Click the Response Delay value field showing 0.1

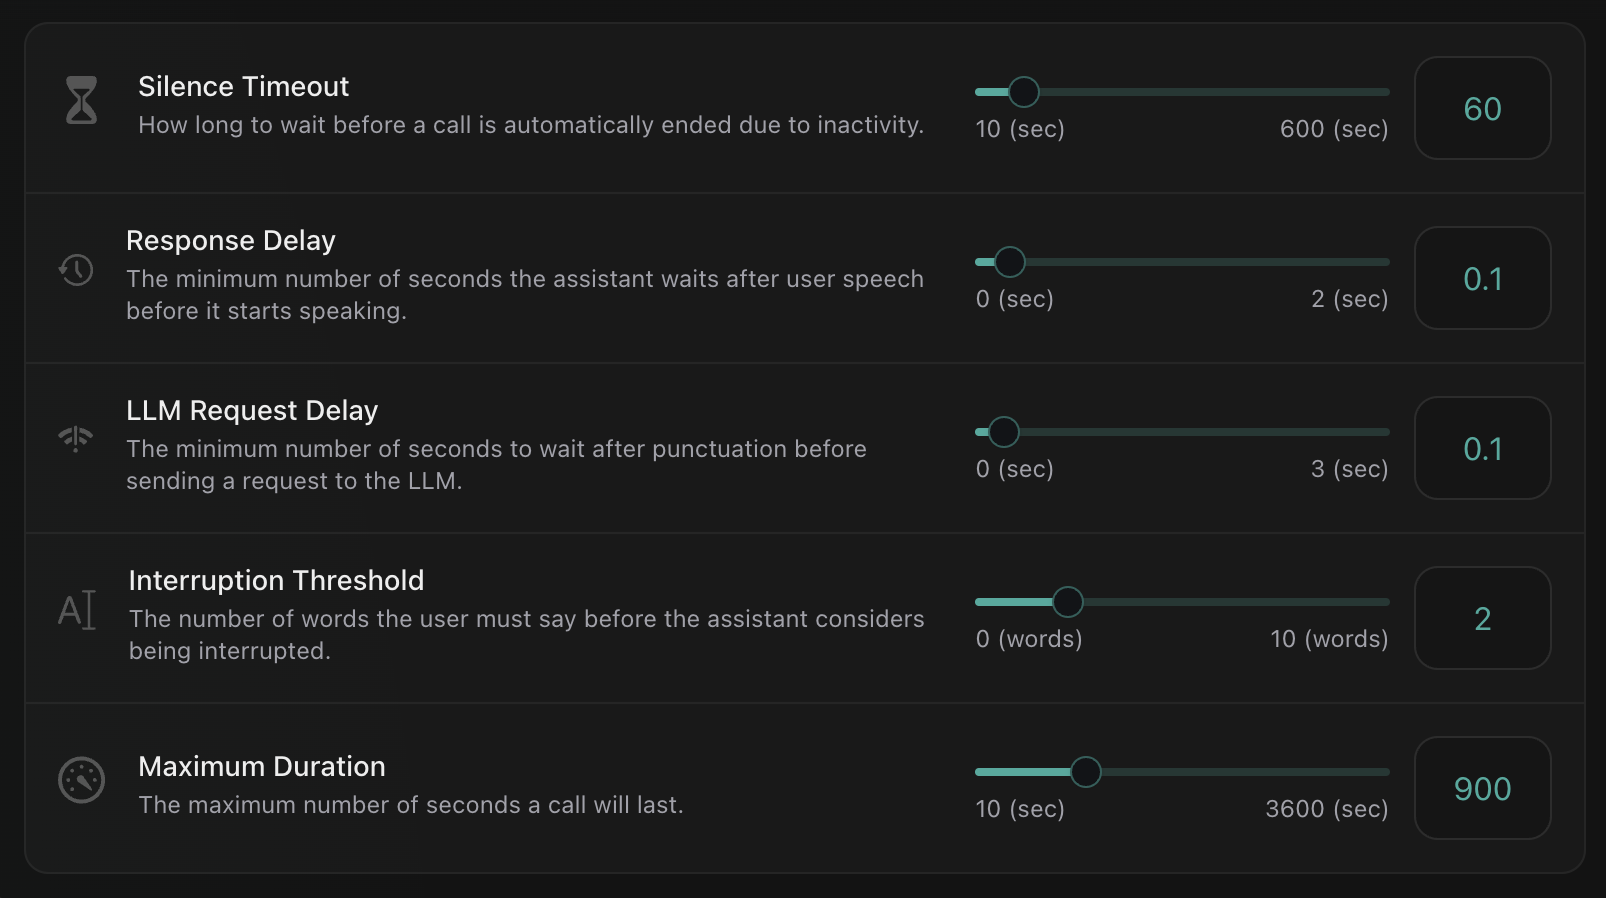tap(1482, 278)
